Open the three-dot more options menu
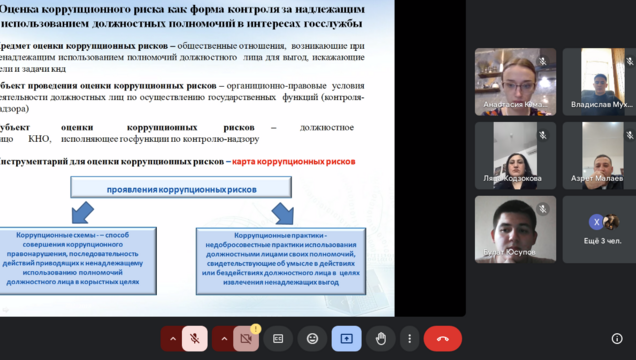 click(409, 339)
